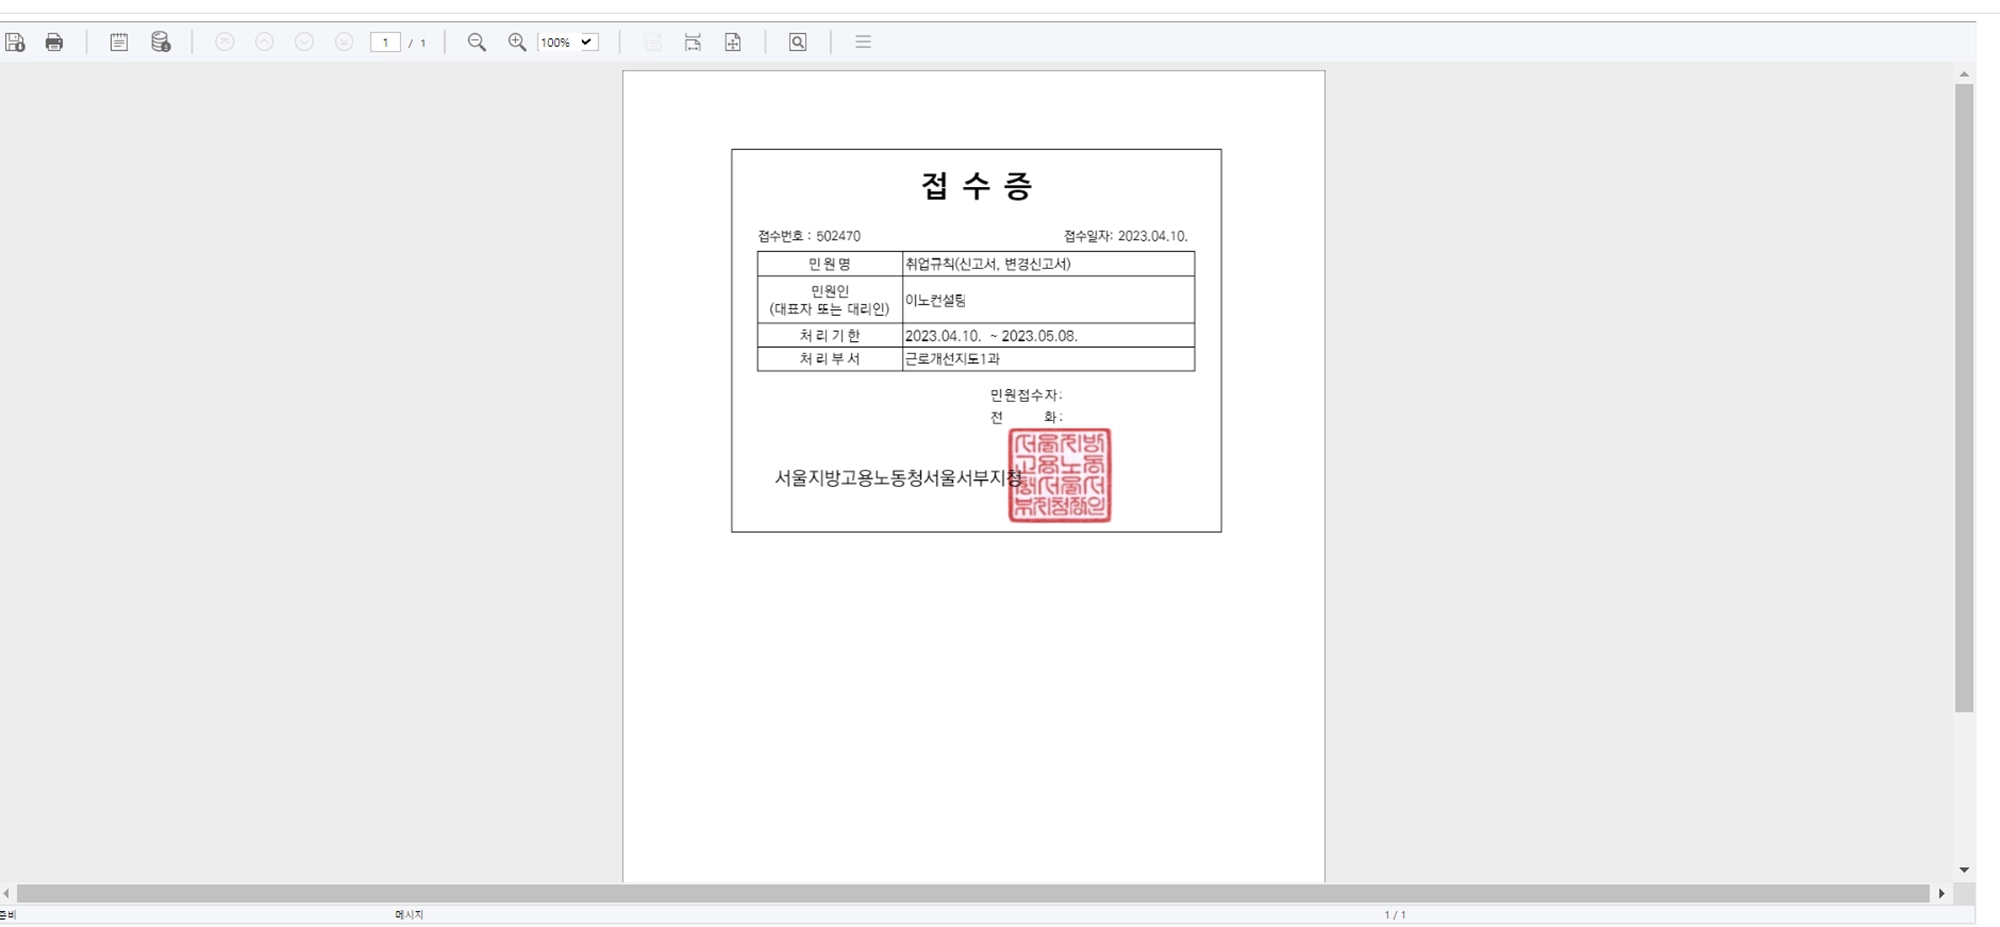Click the horizontal scrollbar left arrow

[x=7, y=893]
